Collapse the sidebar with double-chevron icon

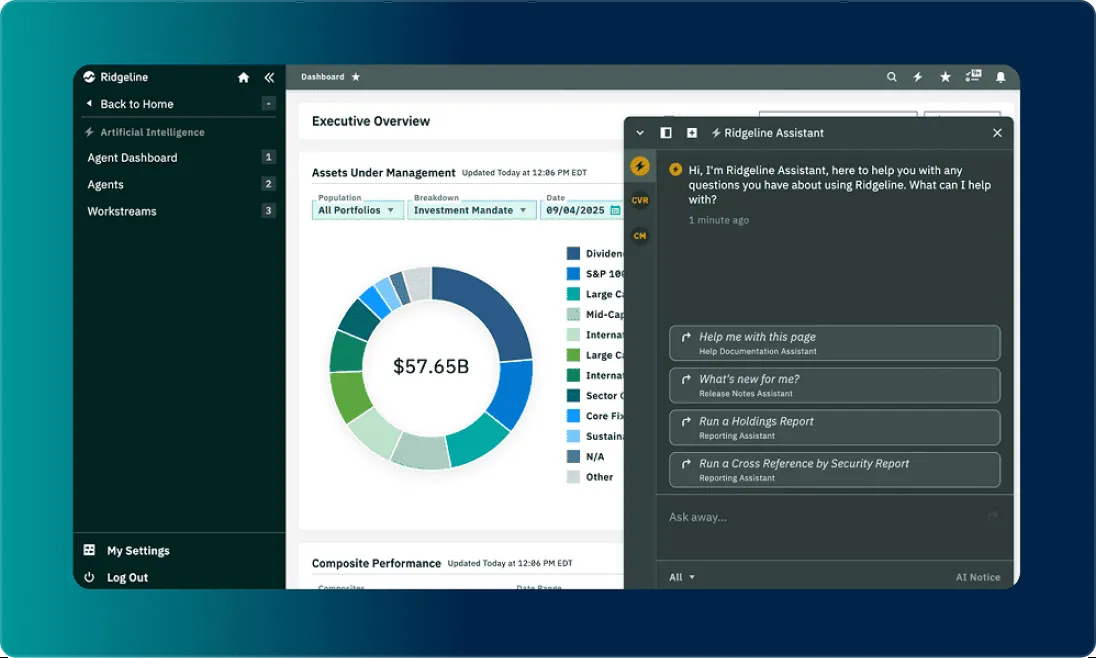pos(269,77)
